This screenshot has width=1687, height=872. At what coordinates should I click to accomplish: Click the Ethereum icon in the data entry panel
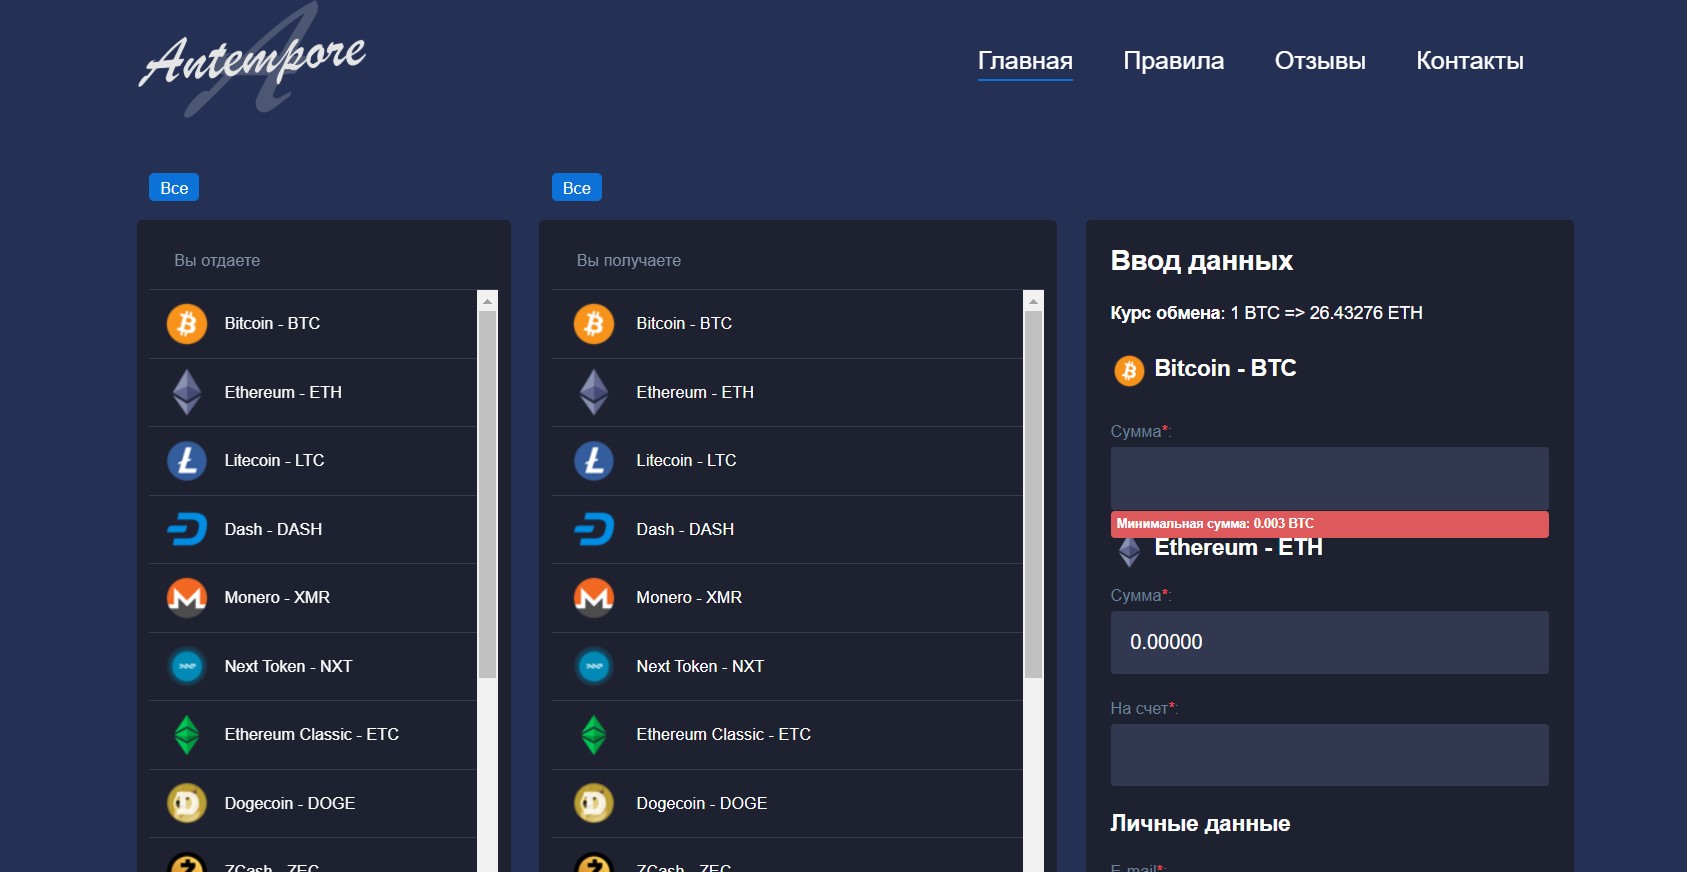1129,551
